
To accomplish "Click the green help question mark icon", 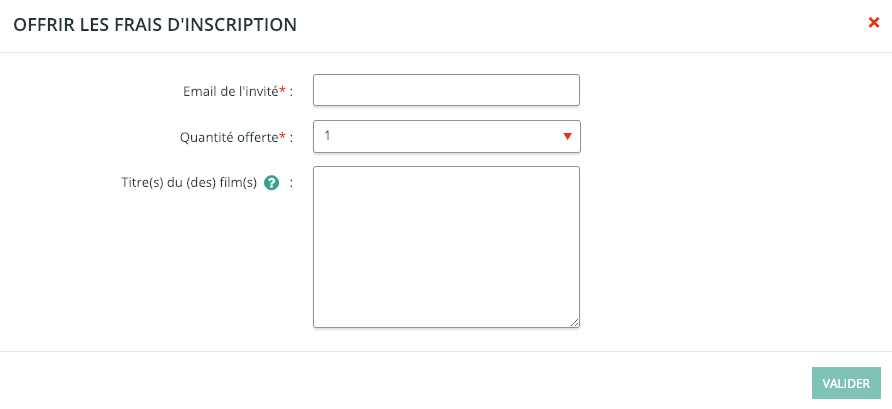I will point(270,183).
